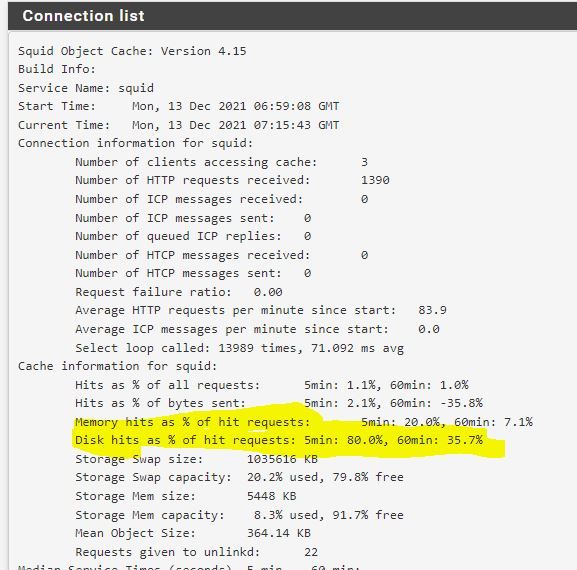The width and height of the screenshot is (577, 570).
Task: Click highlighted Memory hits as % line
Action: 304,422
